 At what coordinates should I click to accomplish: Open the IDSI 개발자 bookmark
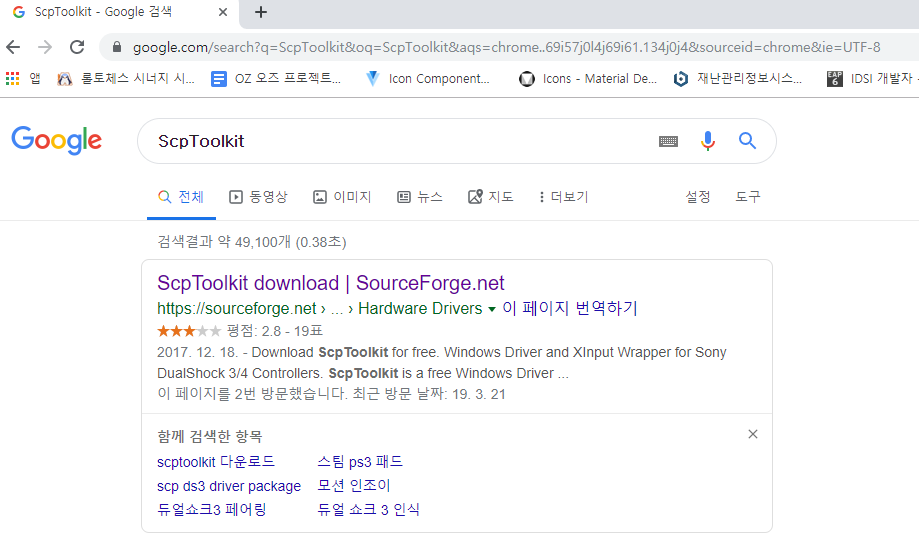point(872,79)
